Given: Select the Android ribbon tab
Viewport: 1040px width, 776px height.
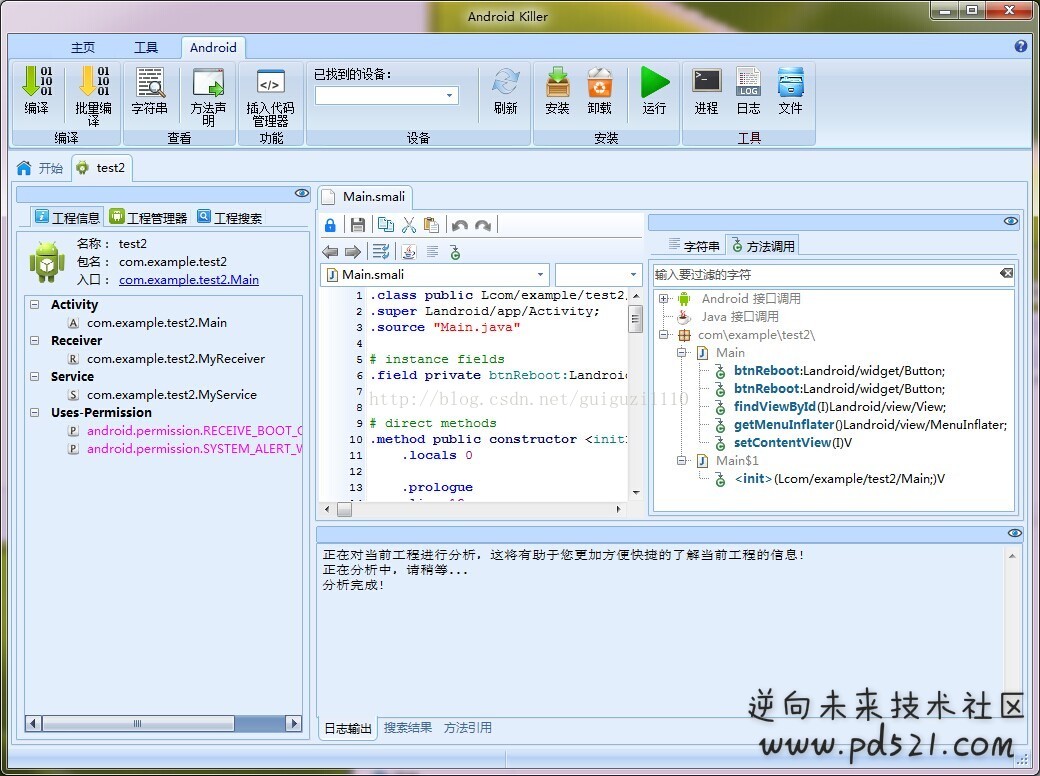Looking at the screenshot, I should [x=213, y=47].
